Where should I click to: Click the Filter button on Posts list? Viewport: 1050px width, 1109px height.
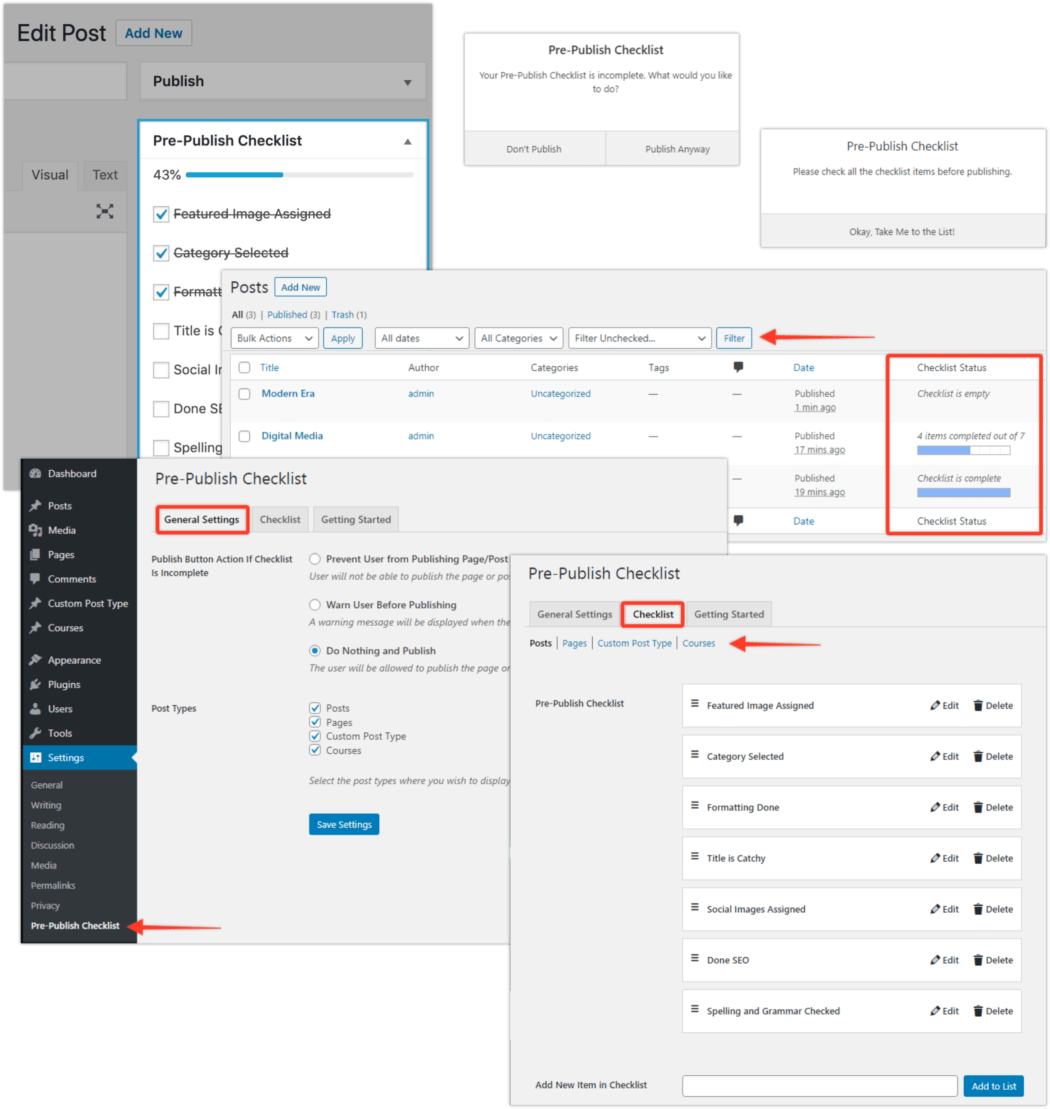pos(734,338)
